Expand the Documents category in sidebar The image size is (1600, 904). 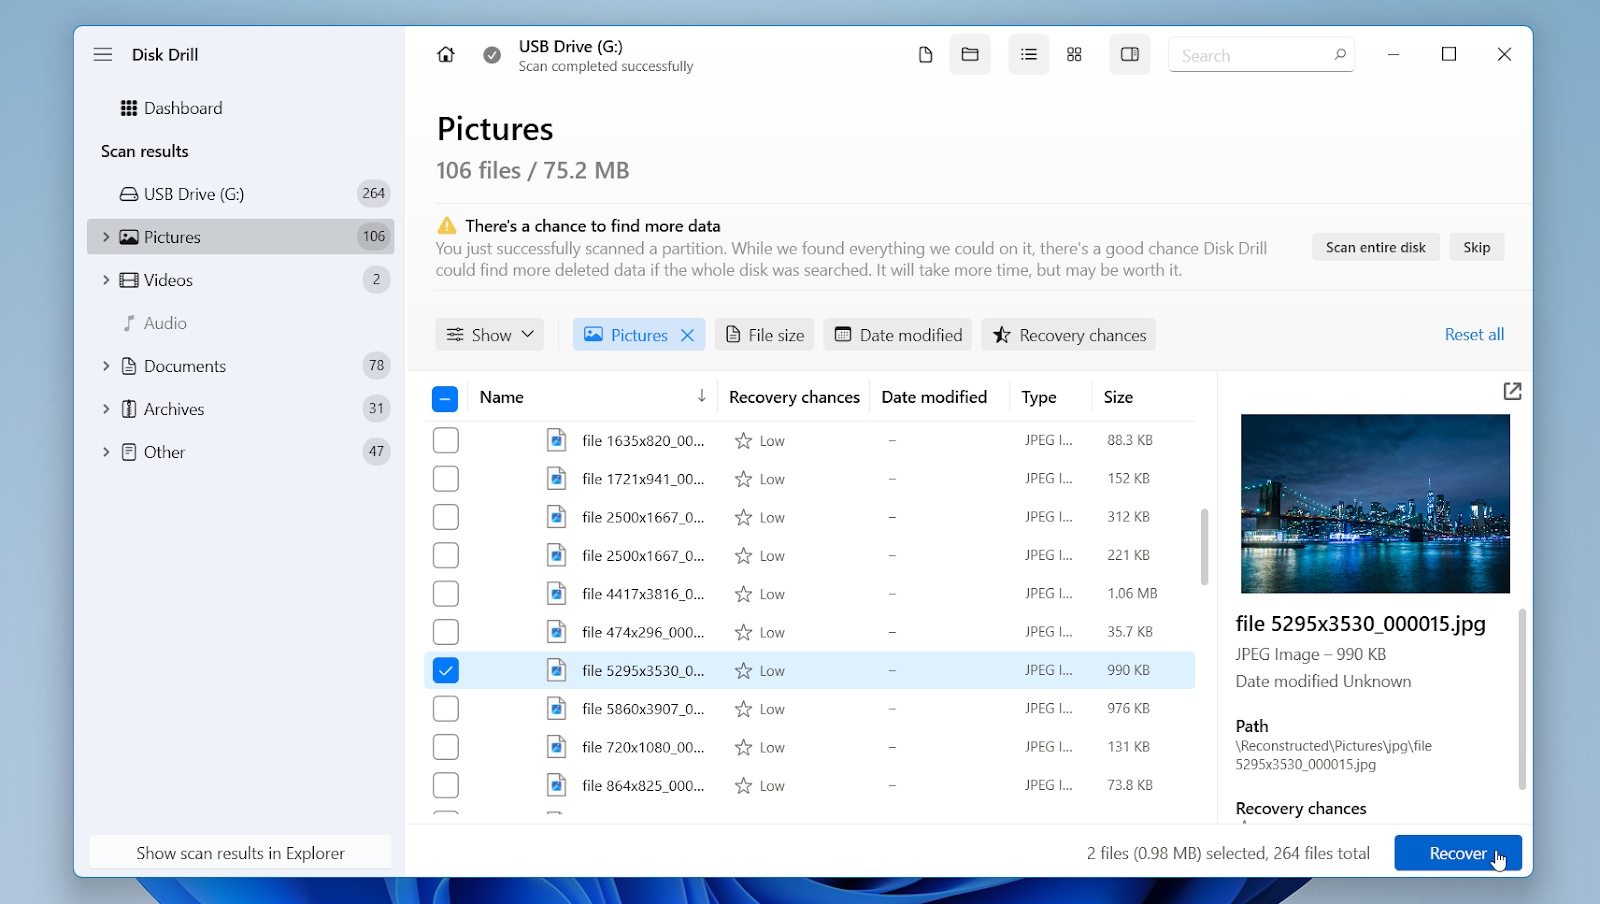[x=106, y=366]
